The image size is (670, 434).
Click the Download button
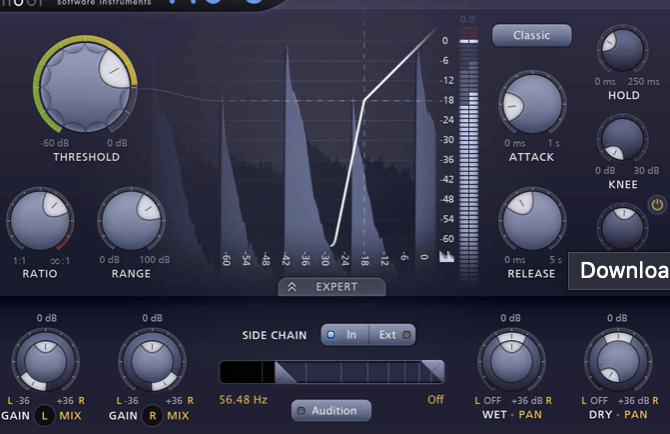[x=620, y=270]
